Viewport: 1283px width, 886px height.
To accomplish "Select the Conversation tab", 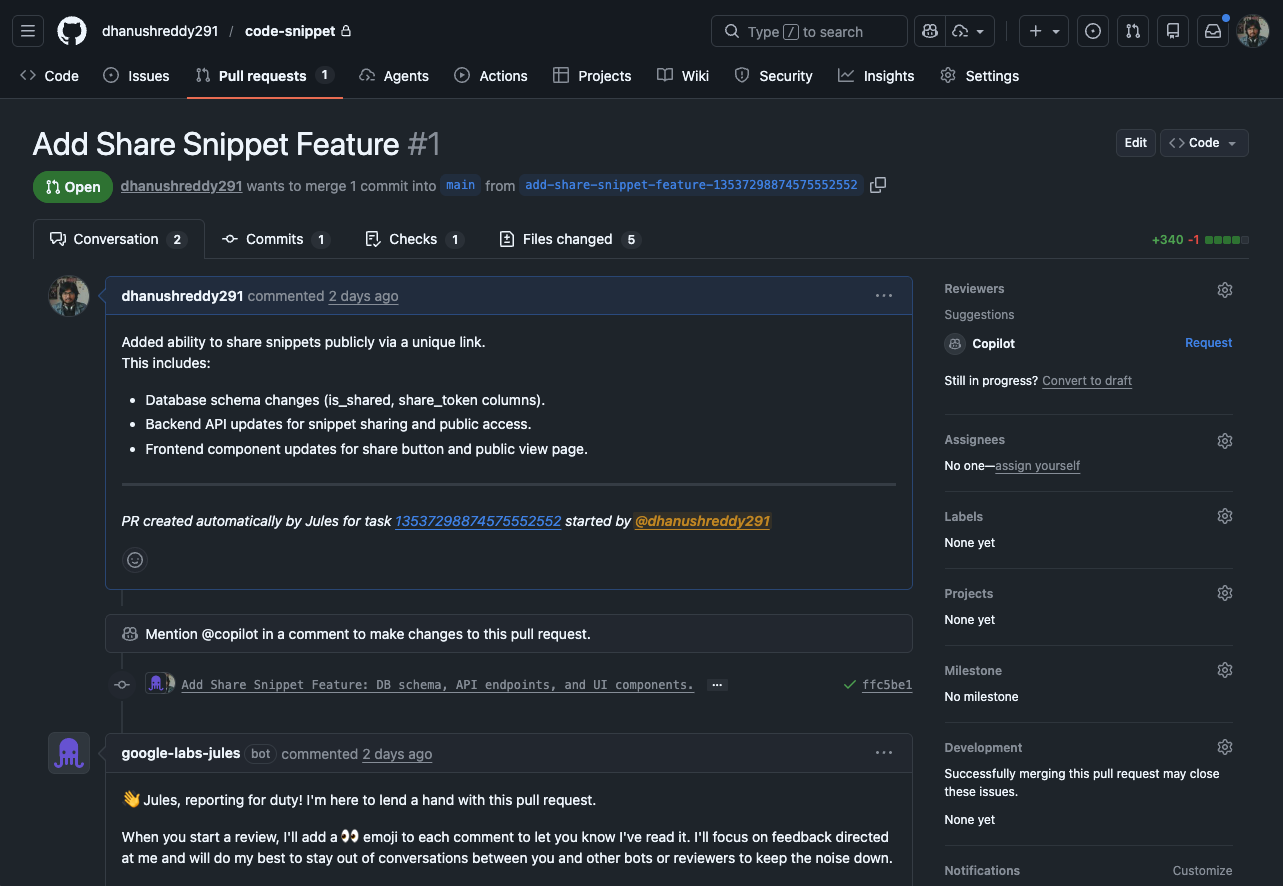I will pos(118,239).
